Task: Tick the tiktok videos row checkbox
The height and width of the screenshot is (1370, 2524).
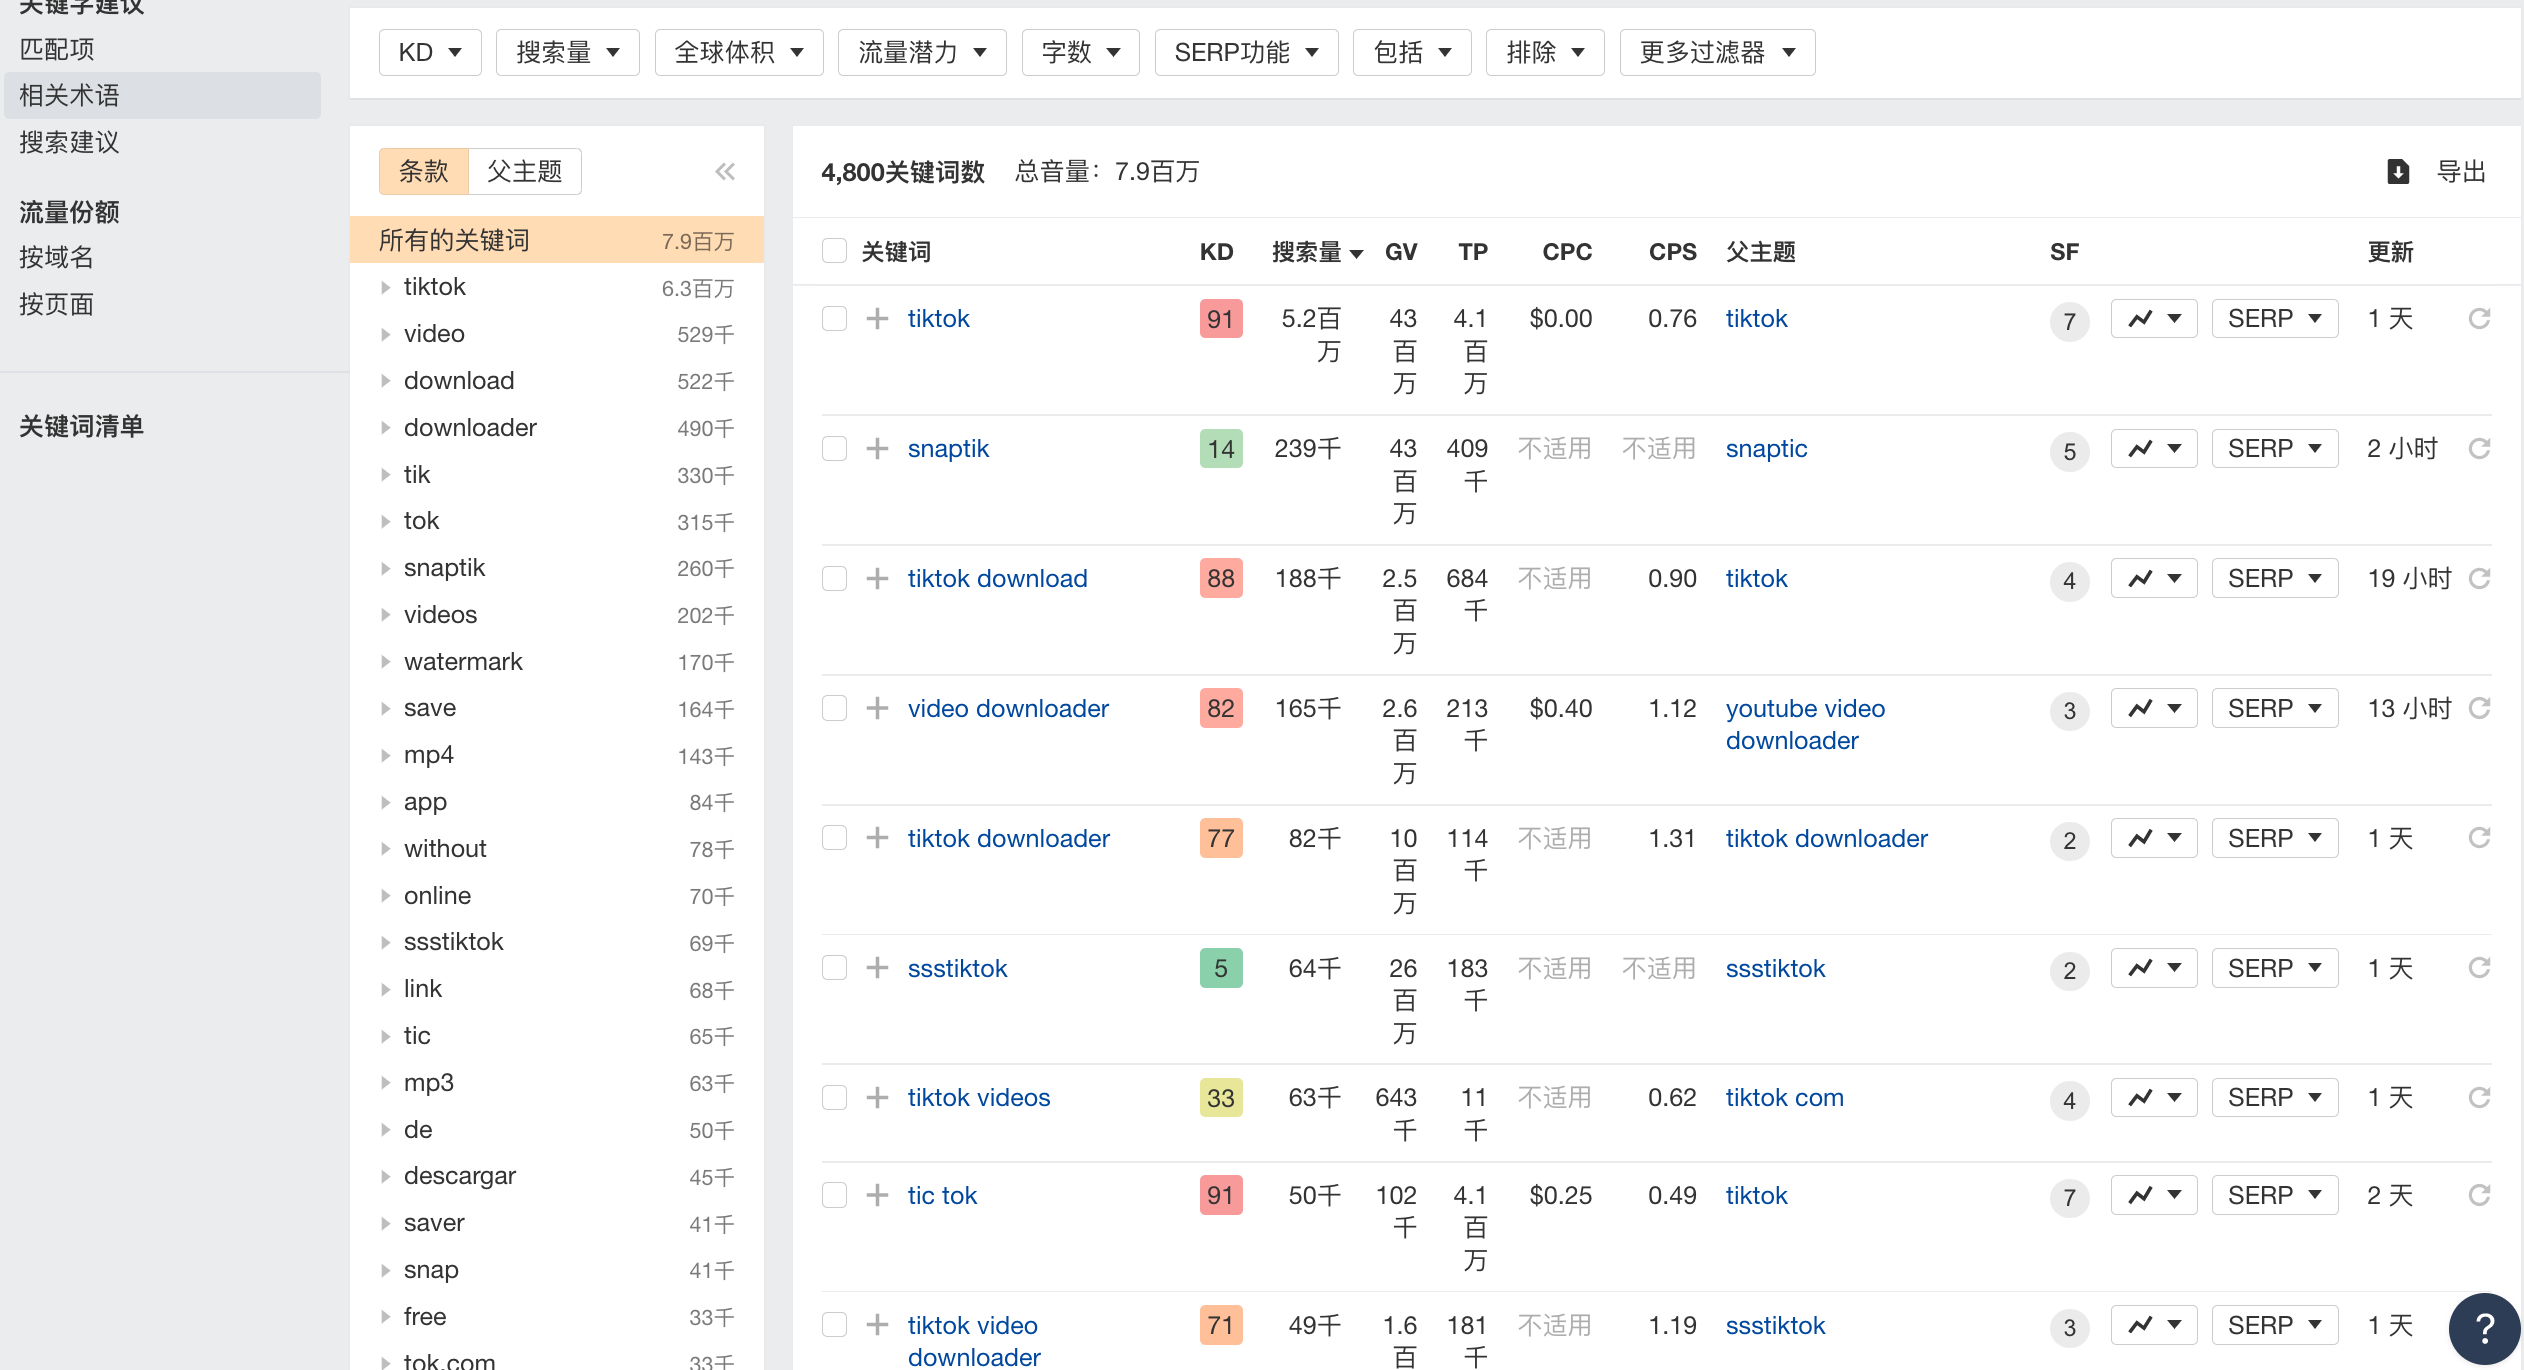Action: (834, 1098)
